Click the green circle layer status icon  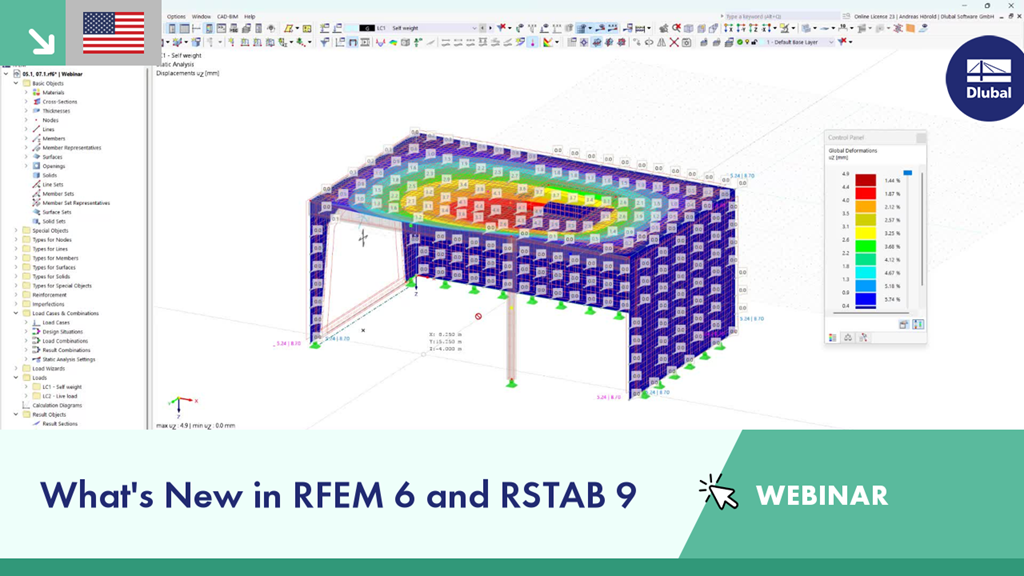click(740, 42)
